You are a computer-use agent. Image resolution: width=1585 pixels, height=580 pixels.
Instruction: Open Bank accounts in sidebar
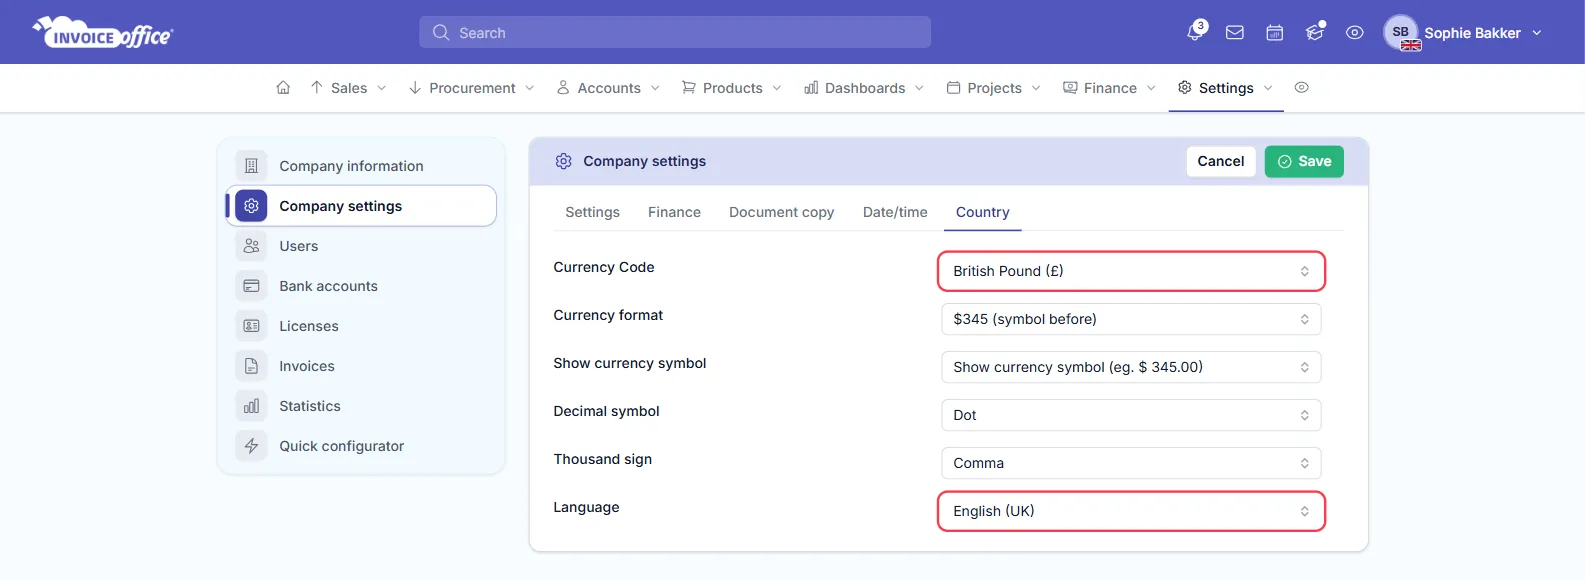coord(361,286)
